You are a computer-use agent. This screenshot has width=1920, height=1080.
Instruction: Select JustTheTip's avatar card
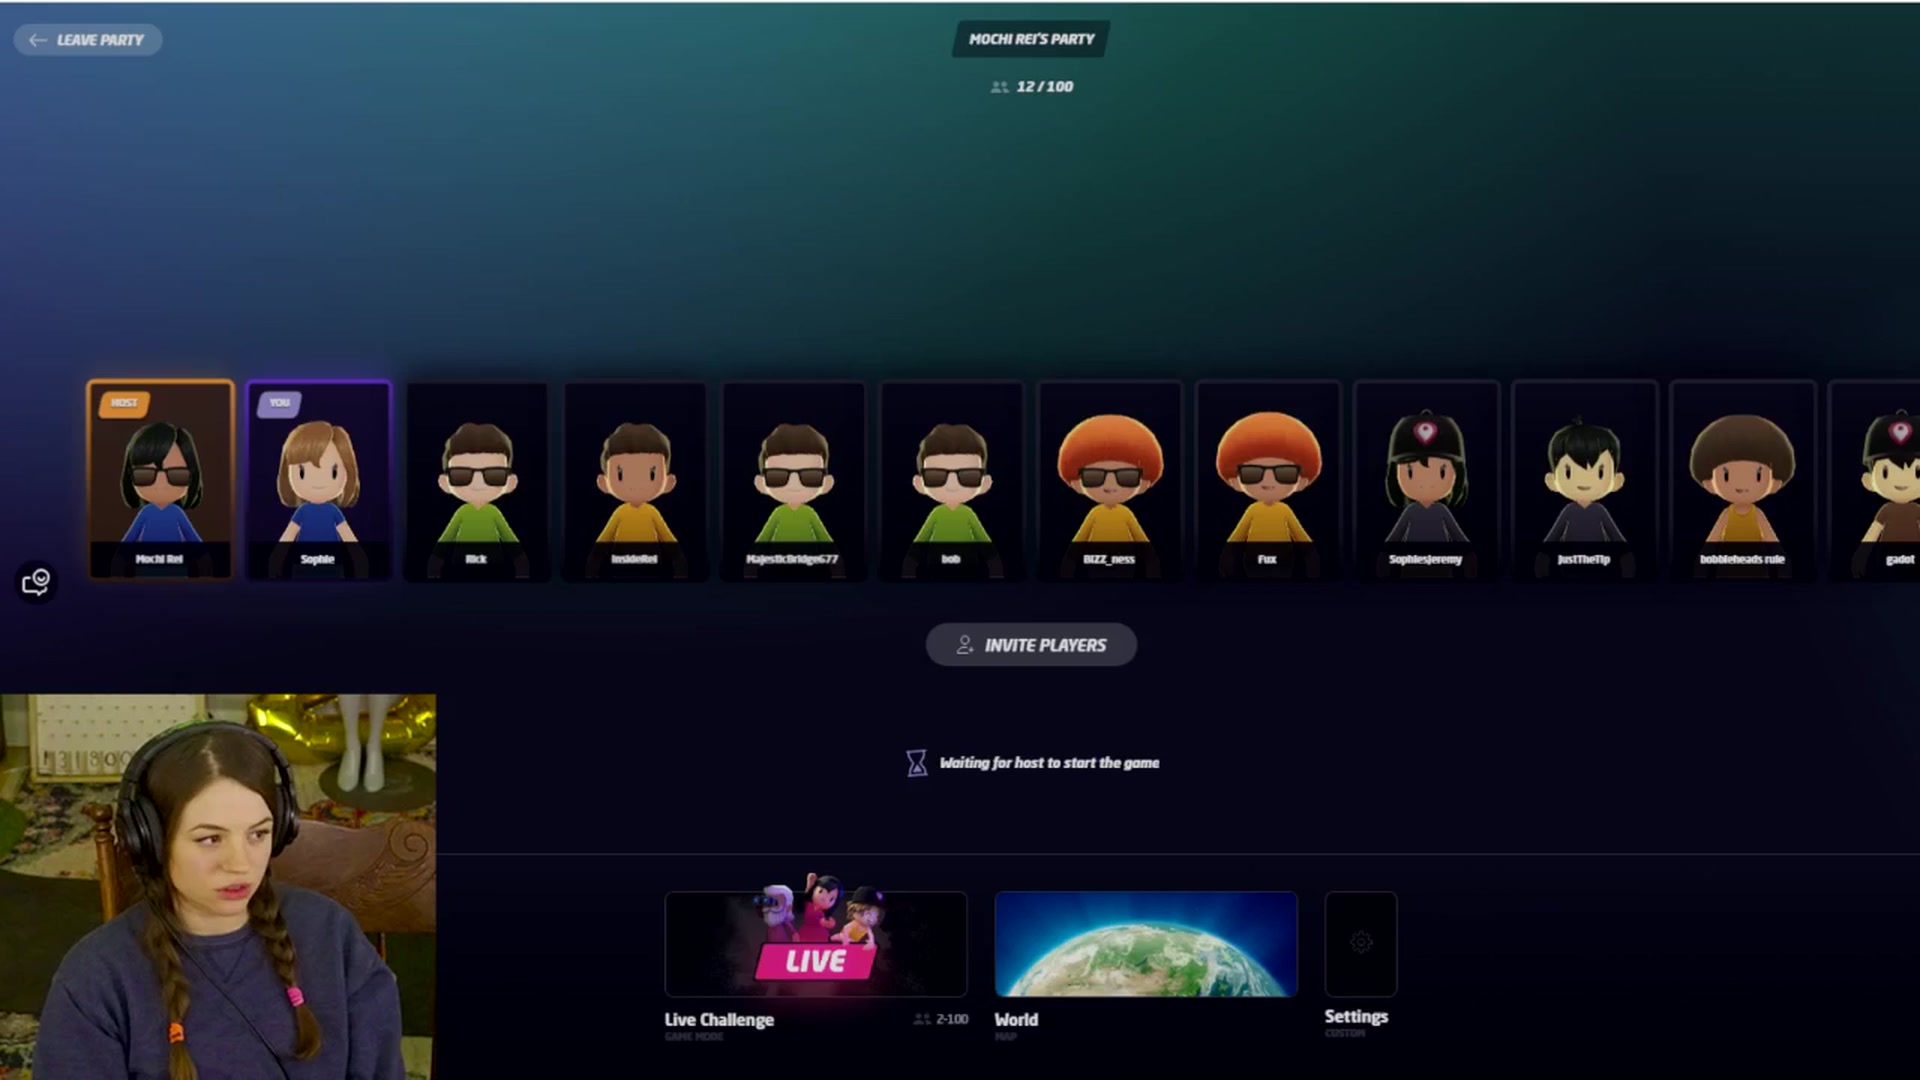pyautogui.click(x=1584, y=480)
